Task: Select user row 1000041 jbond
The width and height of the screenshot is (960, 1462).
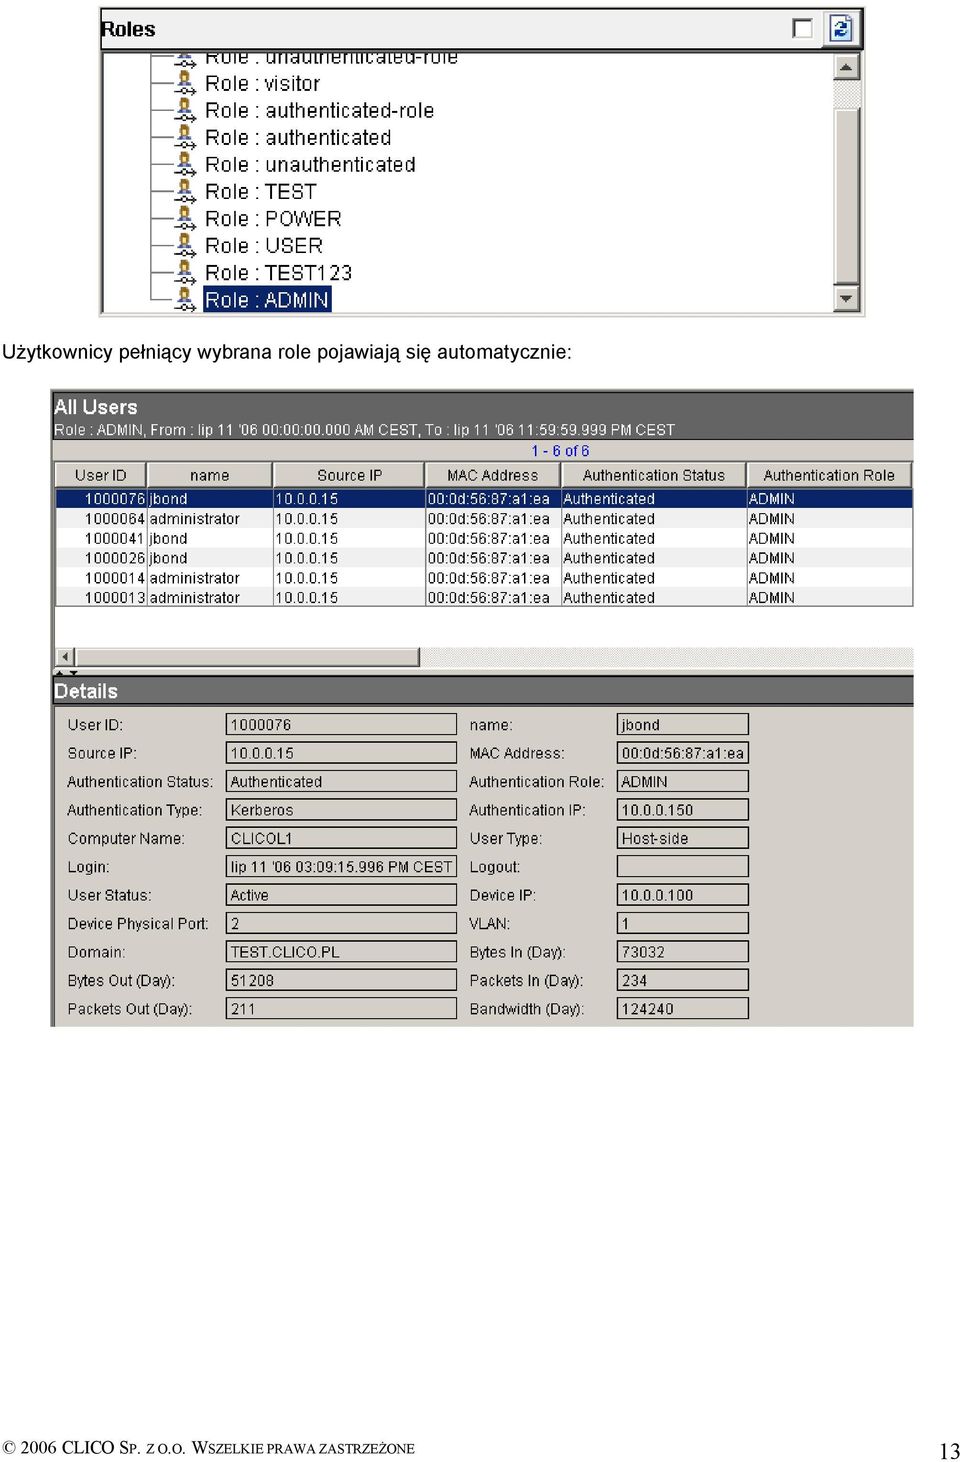Action: [x=484, y=538]
